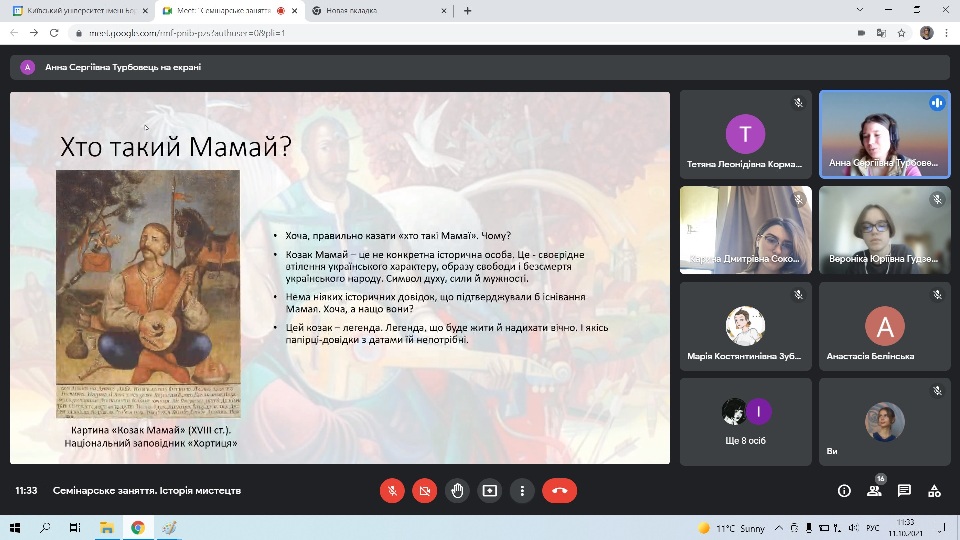960x540 pixels.
Task: Open the chat panel icon
Action: tap(904, 490)
